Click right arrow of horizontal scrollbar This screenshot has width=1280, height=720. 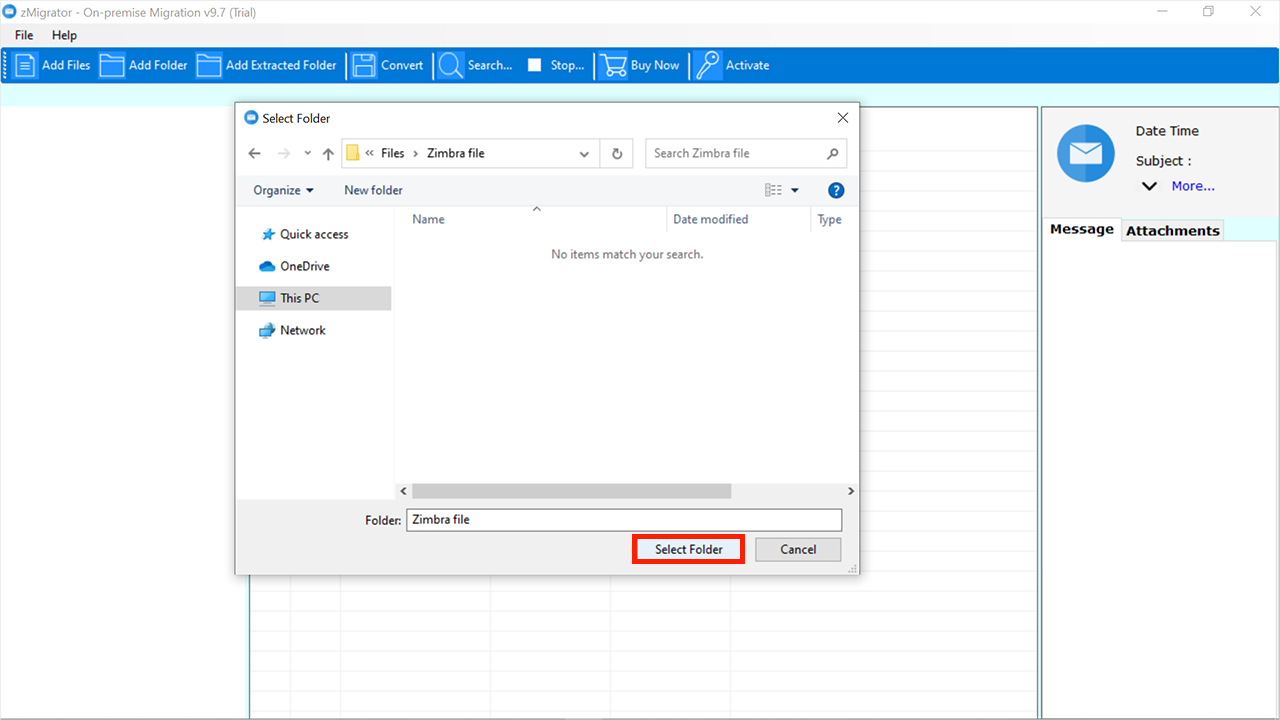[850, 491]
